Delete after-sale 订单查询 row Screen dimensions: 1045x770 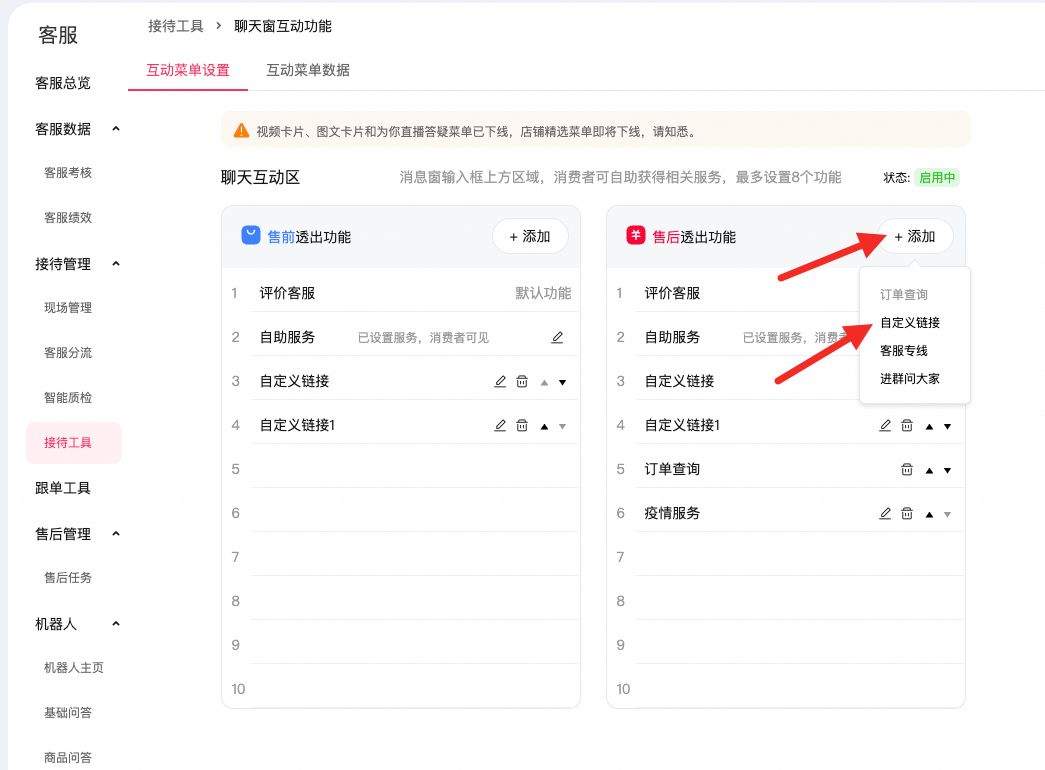pyautogui.click(x=907, y=470)
